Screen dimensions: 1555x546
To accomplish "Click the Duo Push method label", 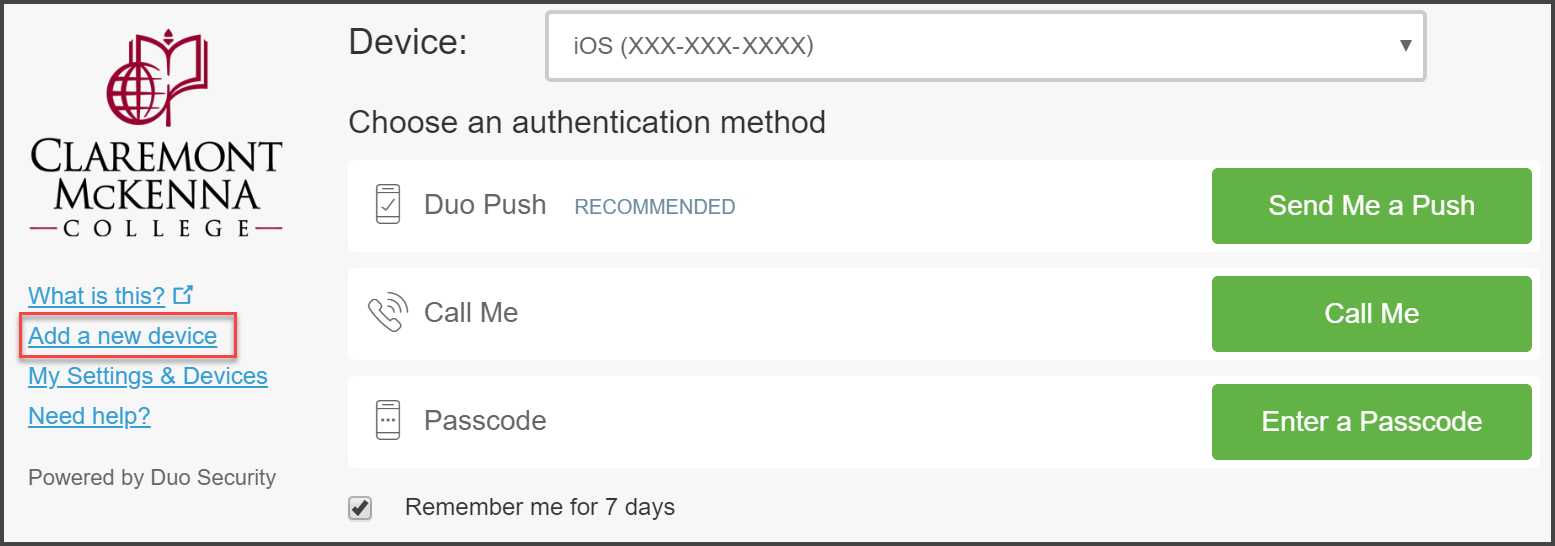I will tap(485, 205).
